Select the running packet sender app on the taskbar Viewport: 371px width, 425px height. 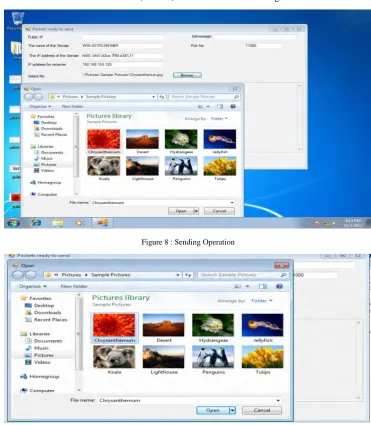point(102,223)
